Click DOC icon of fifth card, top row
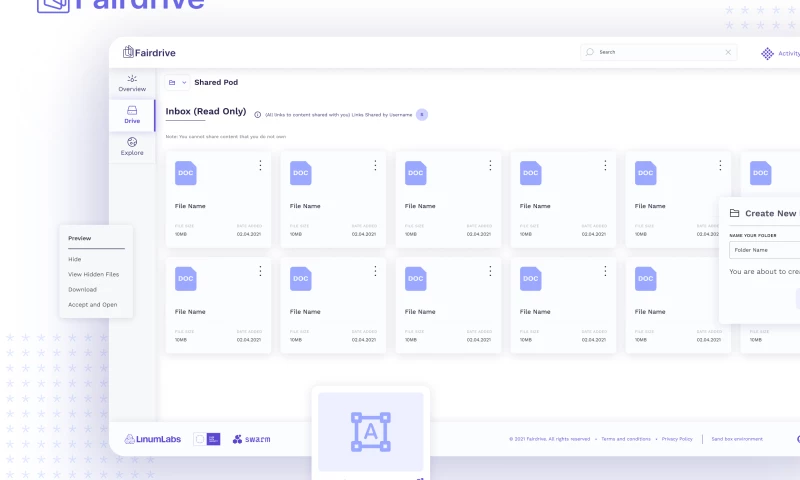The width and height of the screenshot is (800, 480). 645,173
